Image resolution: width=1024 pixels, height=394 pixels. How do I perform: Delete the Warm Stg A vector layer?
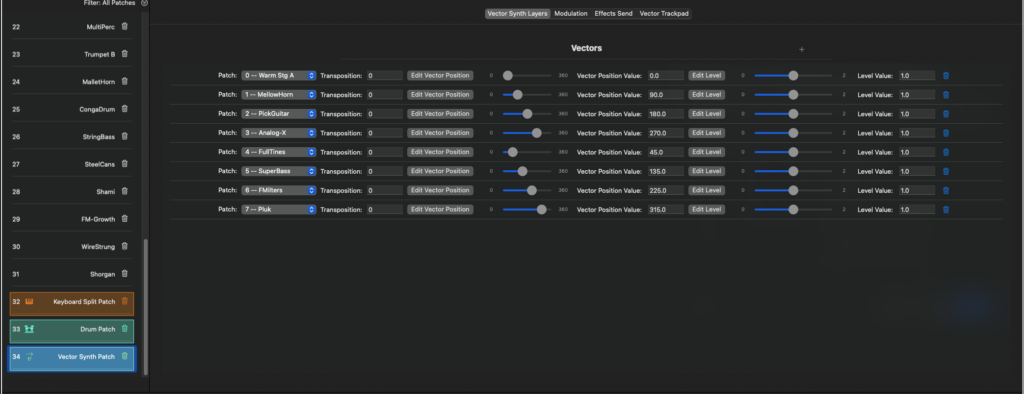pos(946,76)
